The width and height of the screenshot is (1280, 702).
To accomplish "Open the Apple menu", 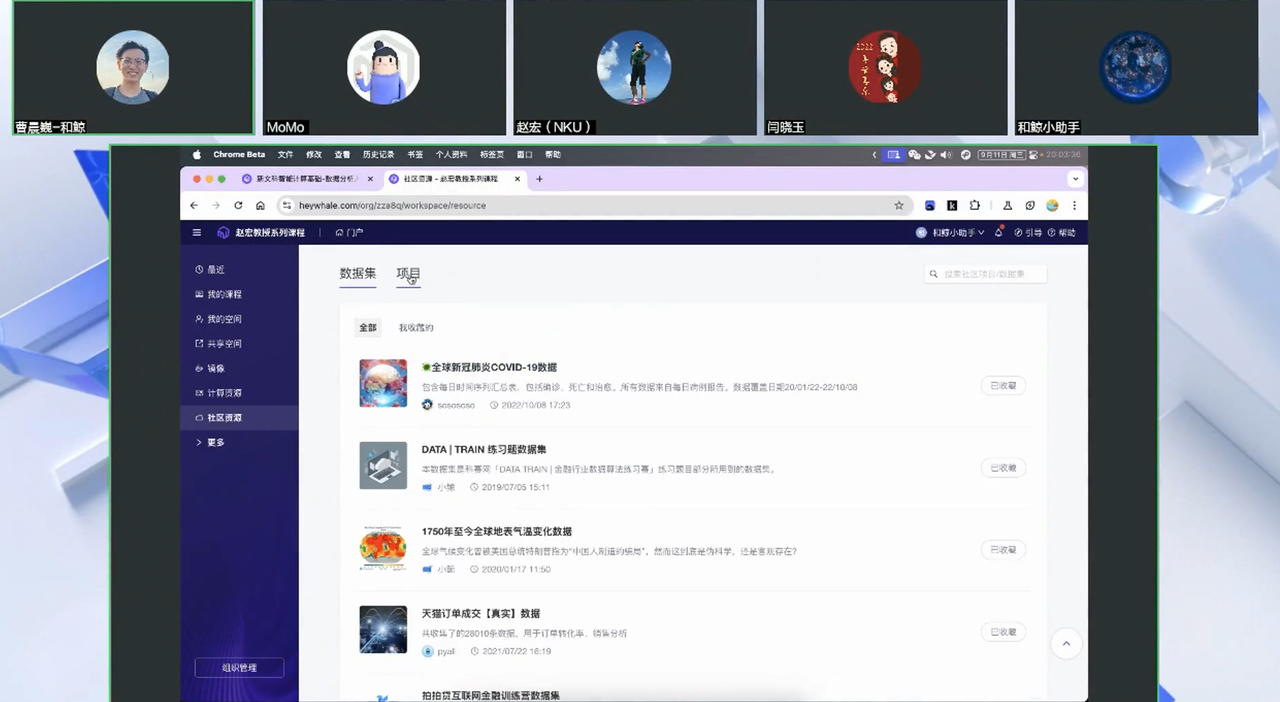I will pos(196,155).
